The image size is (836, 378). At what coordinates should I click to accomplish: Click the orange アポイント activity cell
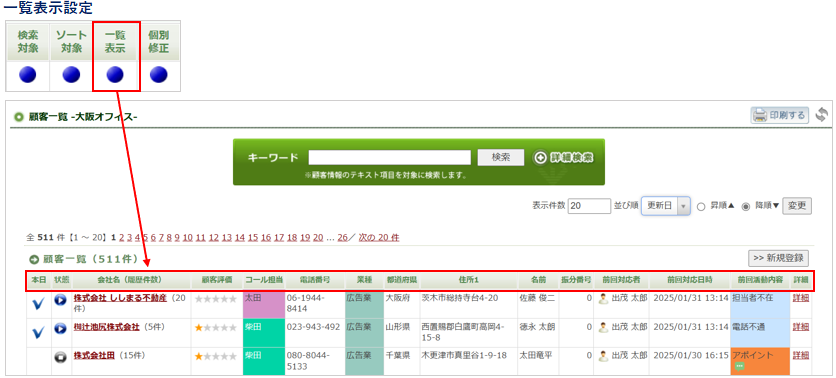(760, 361)
